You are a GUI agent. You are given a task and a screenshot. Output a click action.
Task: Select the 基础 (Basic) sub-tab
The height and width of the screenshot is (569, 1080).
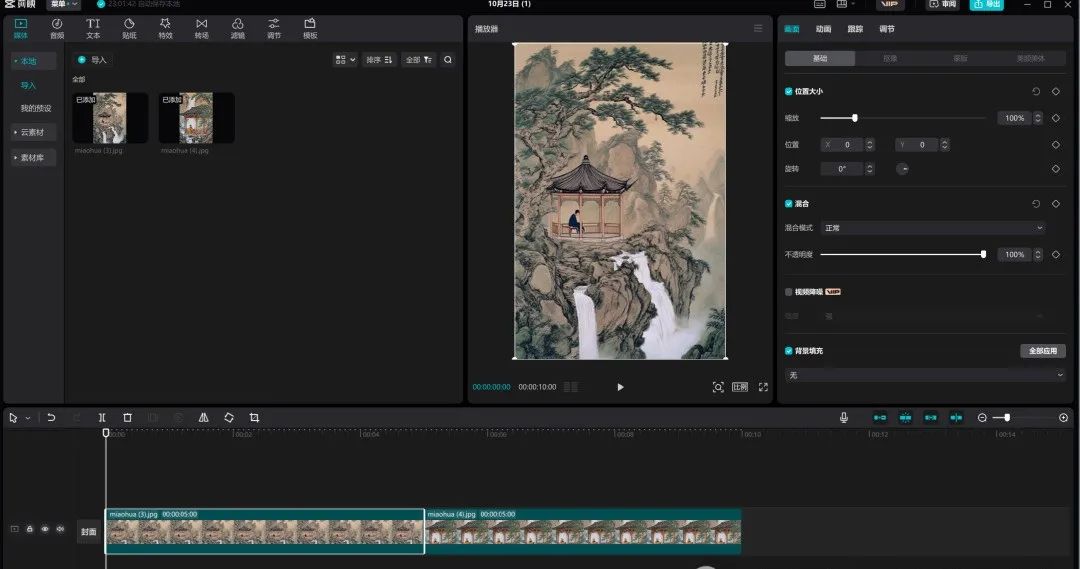click(x=820, y=59)
